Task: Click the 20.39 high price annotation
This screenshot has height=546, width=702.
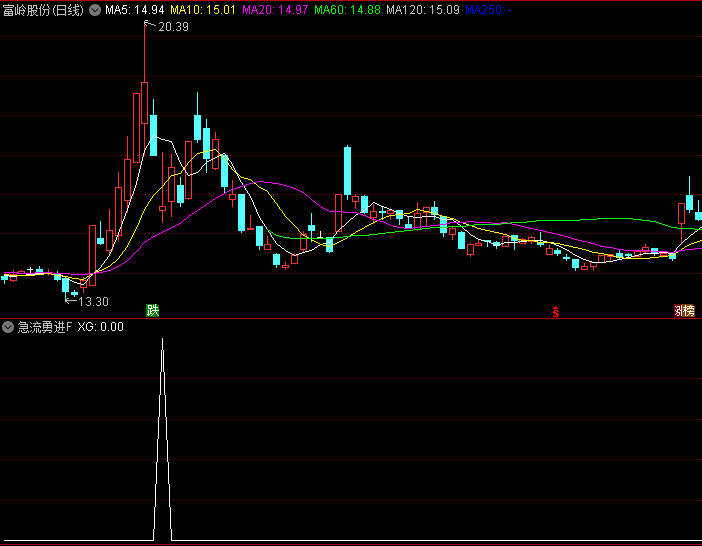Action: point(173,27)
